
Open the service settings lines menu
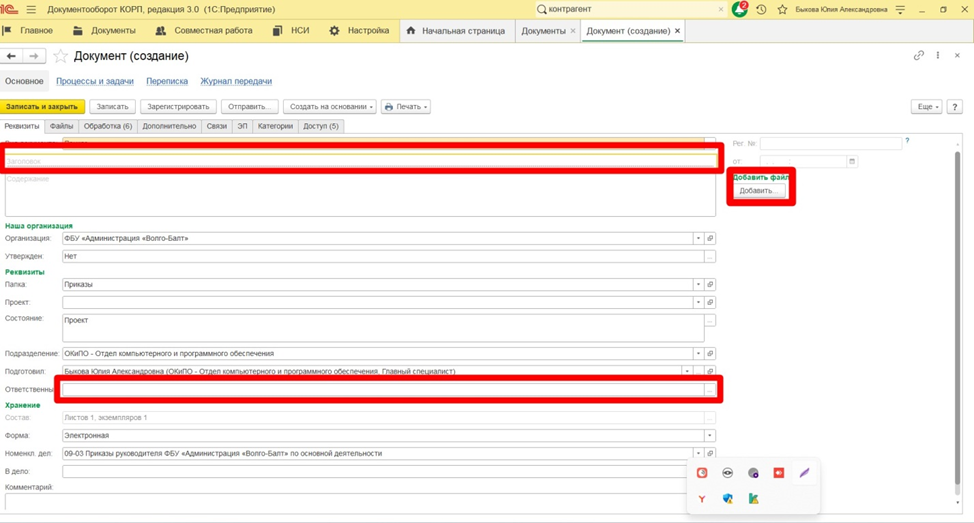point(900,9)
